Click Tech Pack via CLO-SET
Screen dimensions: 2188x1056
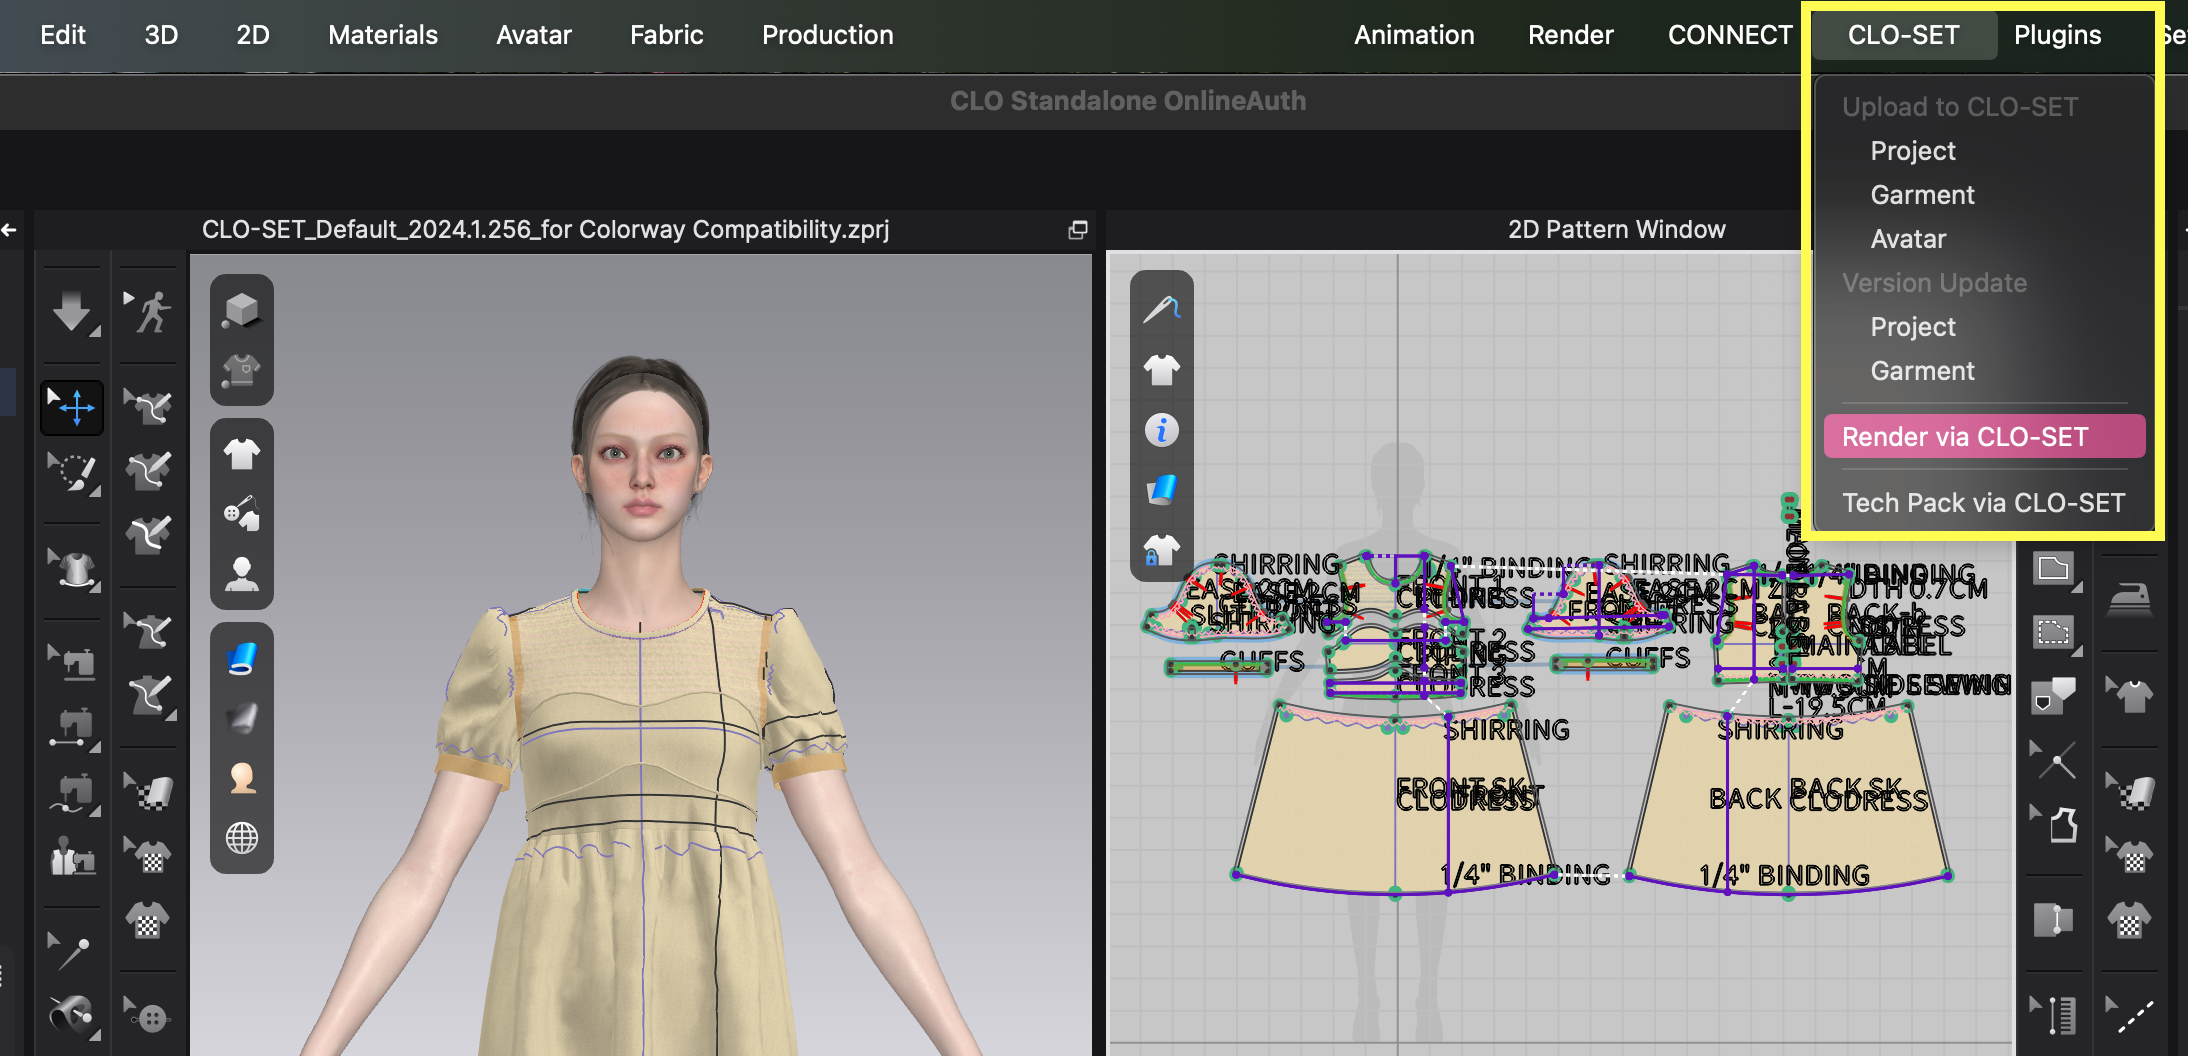(1984, 502)
